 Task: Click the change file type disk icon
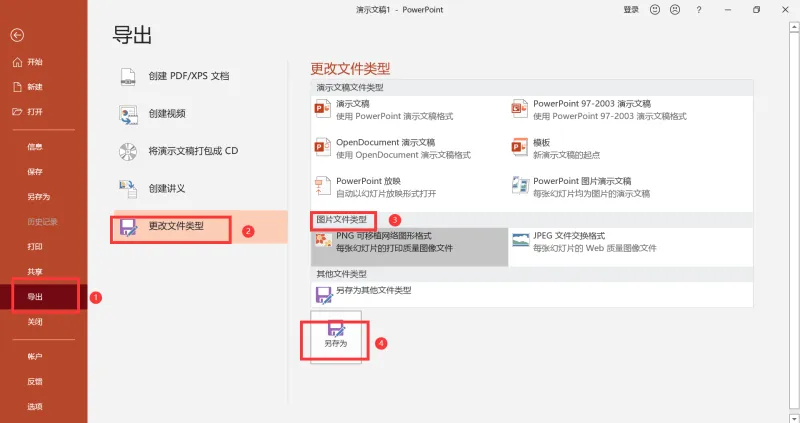coord(128,227)
